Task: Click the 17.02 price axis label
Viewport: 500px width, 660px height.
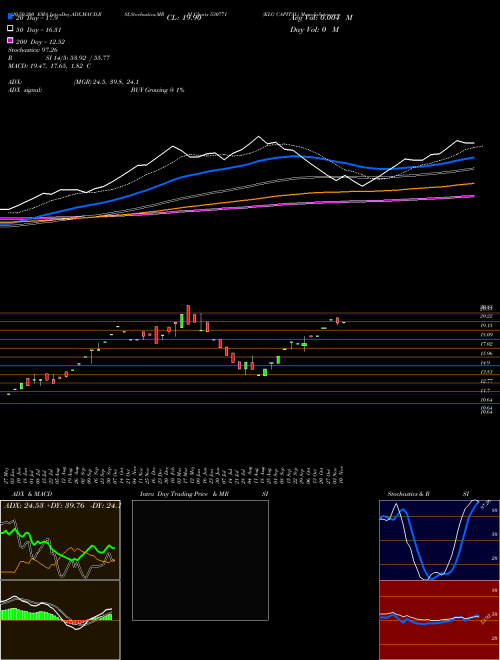Action: tap(487, 344)
